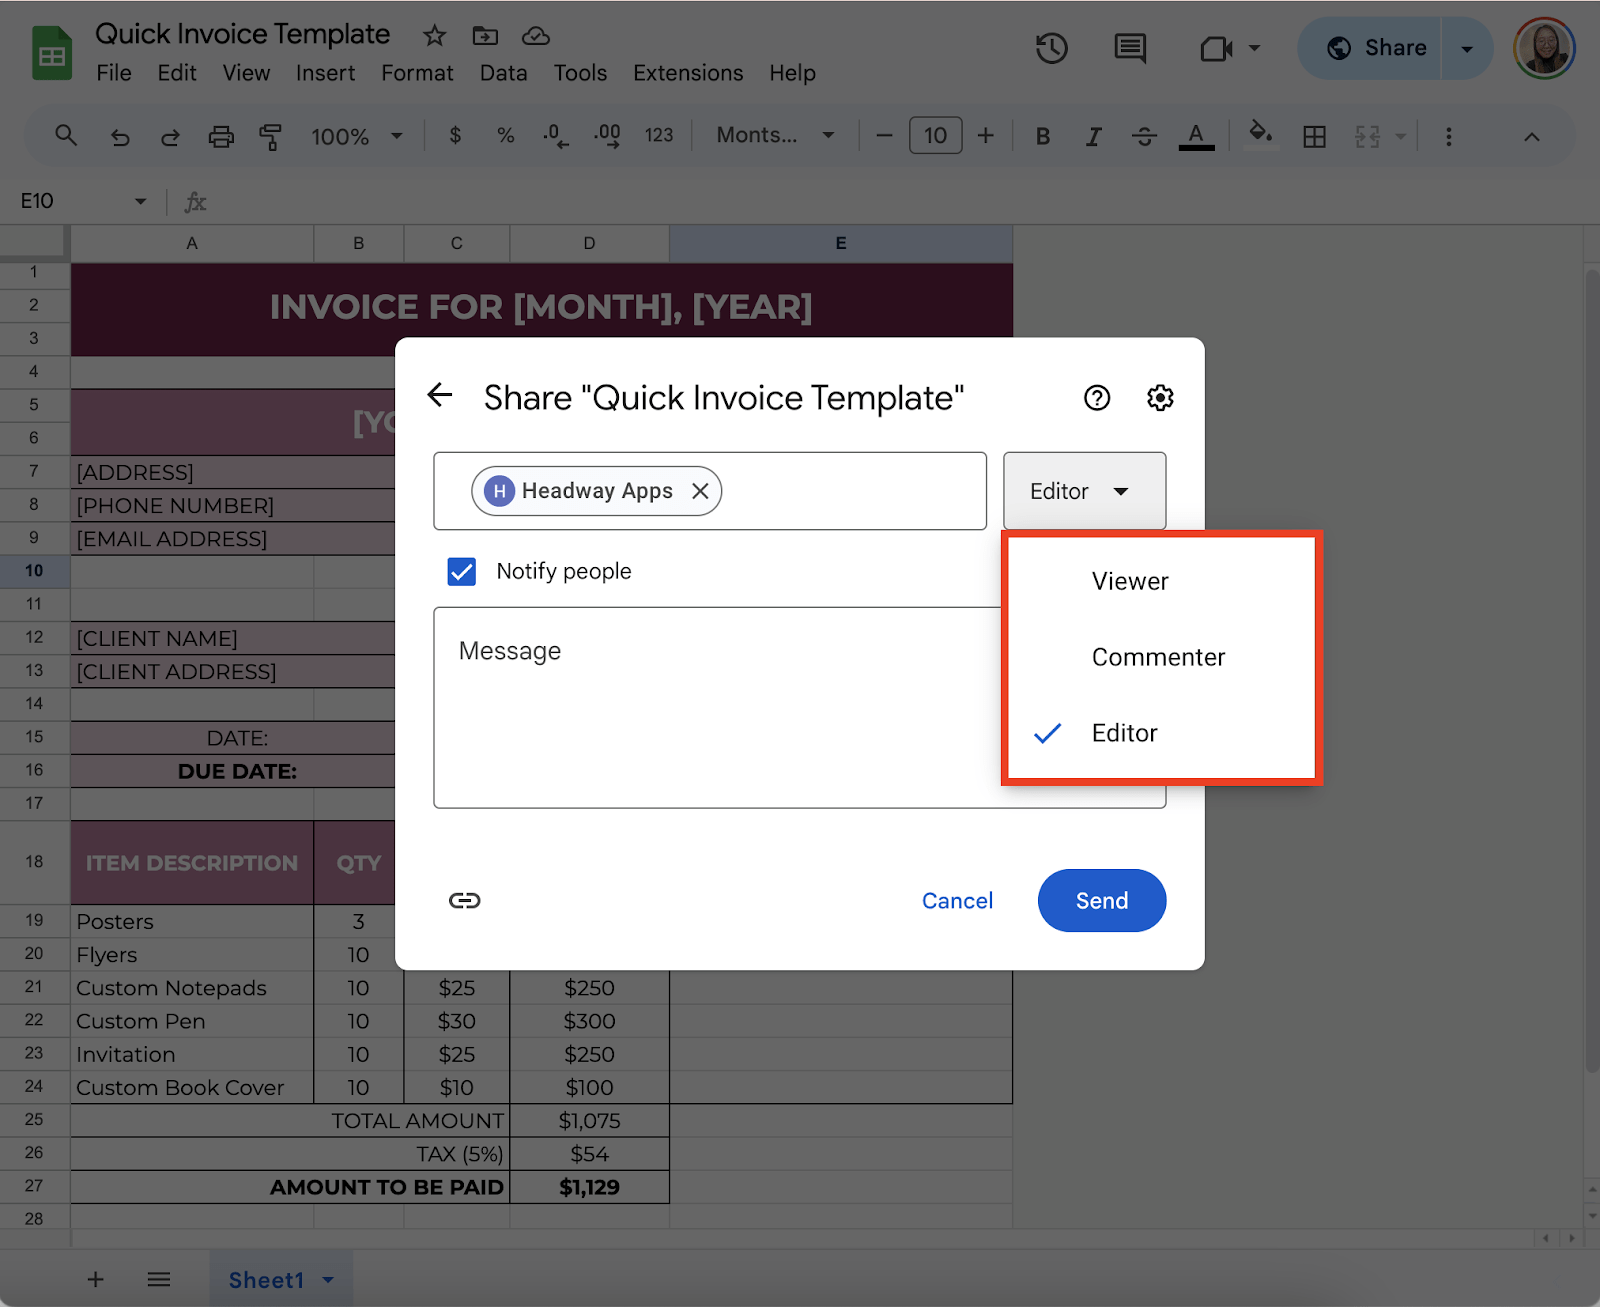1600x1307 pixels.
Task: Click Cancel in the share dialog
Action: (x=956, y=901)
